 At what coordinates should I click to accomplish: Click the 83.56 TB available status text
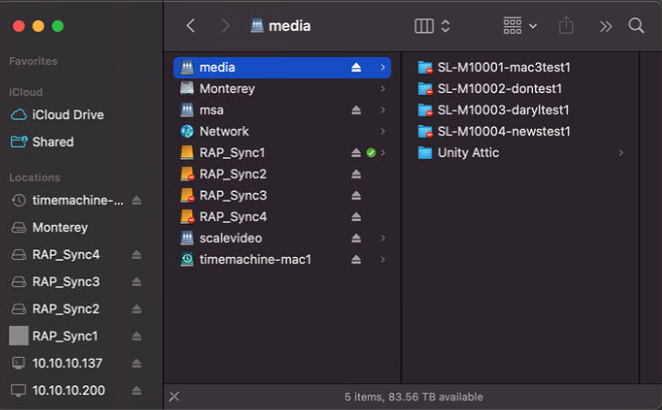[x=436, y=397]
